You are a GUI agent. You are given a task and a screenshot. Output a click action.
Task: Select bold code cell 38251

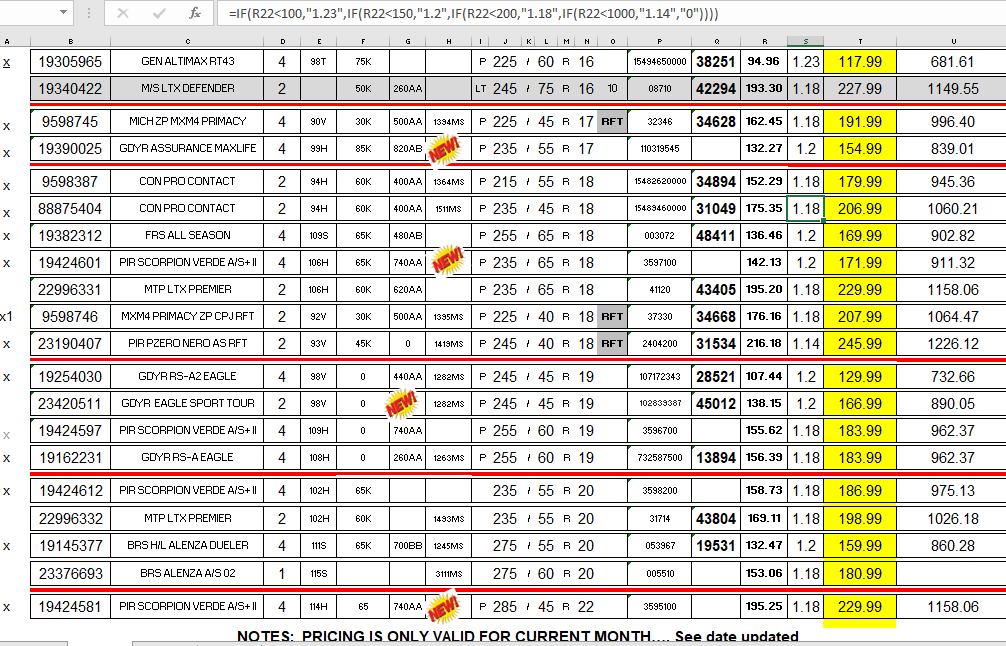point(716,62)
